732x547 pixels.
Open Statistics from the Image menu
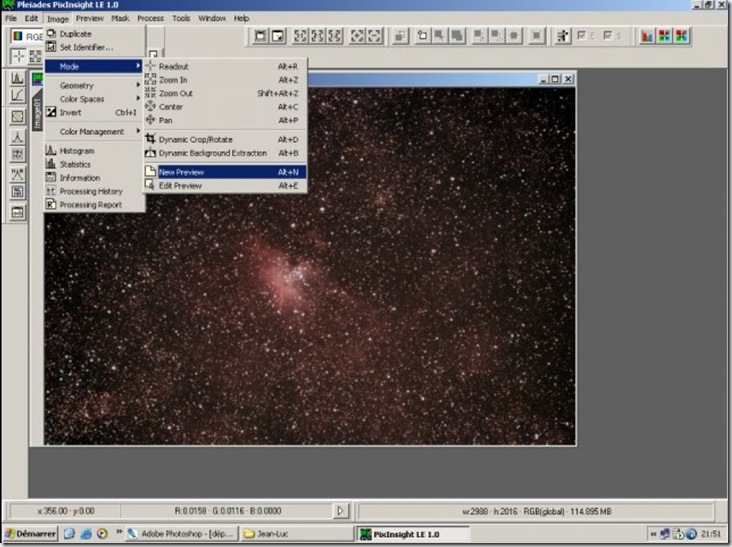point(95,164)
